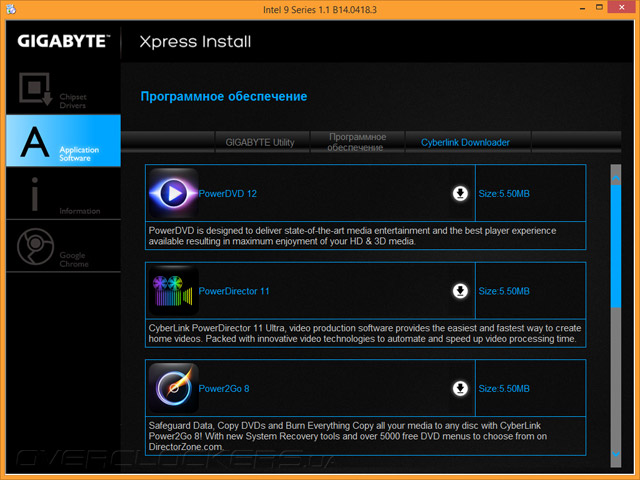Click the Power2Go 8 title link
Screen dimensions: 640x480
click(x=224, y=389)
